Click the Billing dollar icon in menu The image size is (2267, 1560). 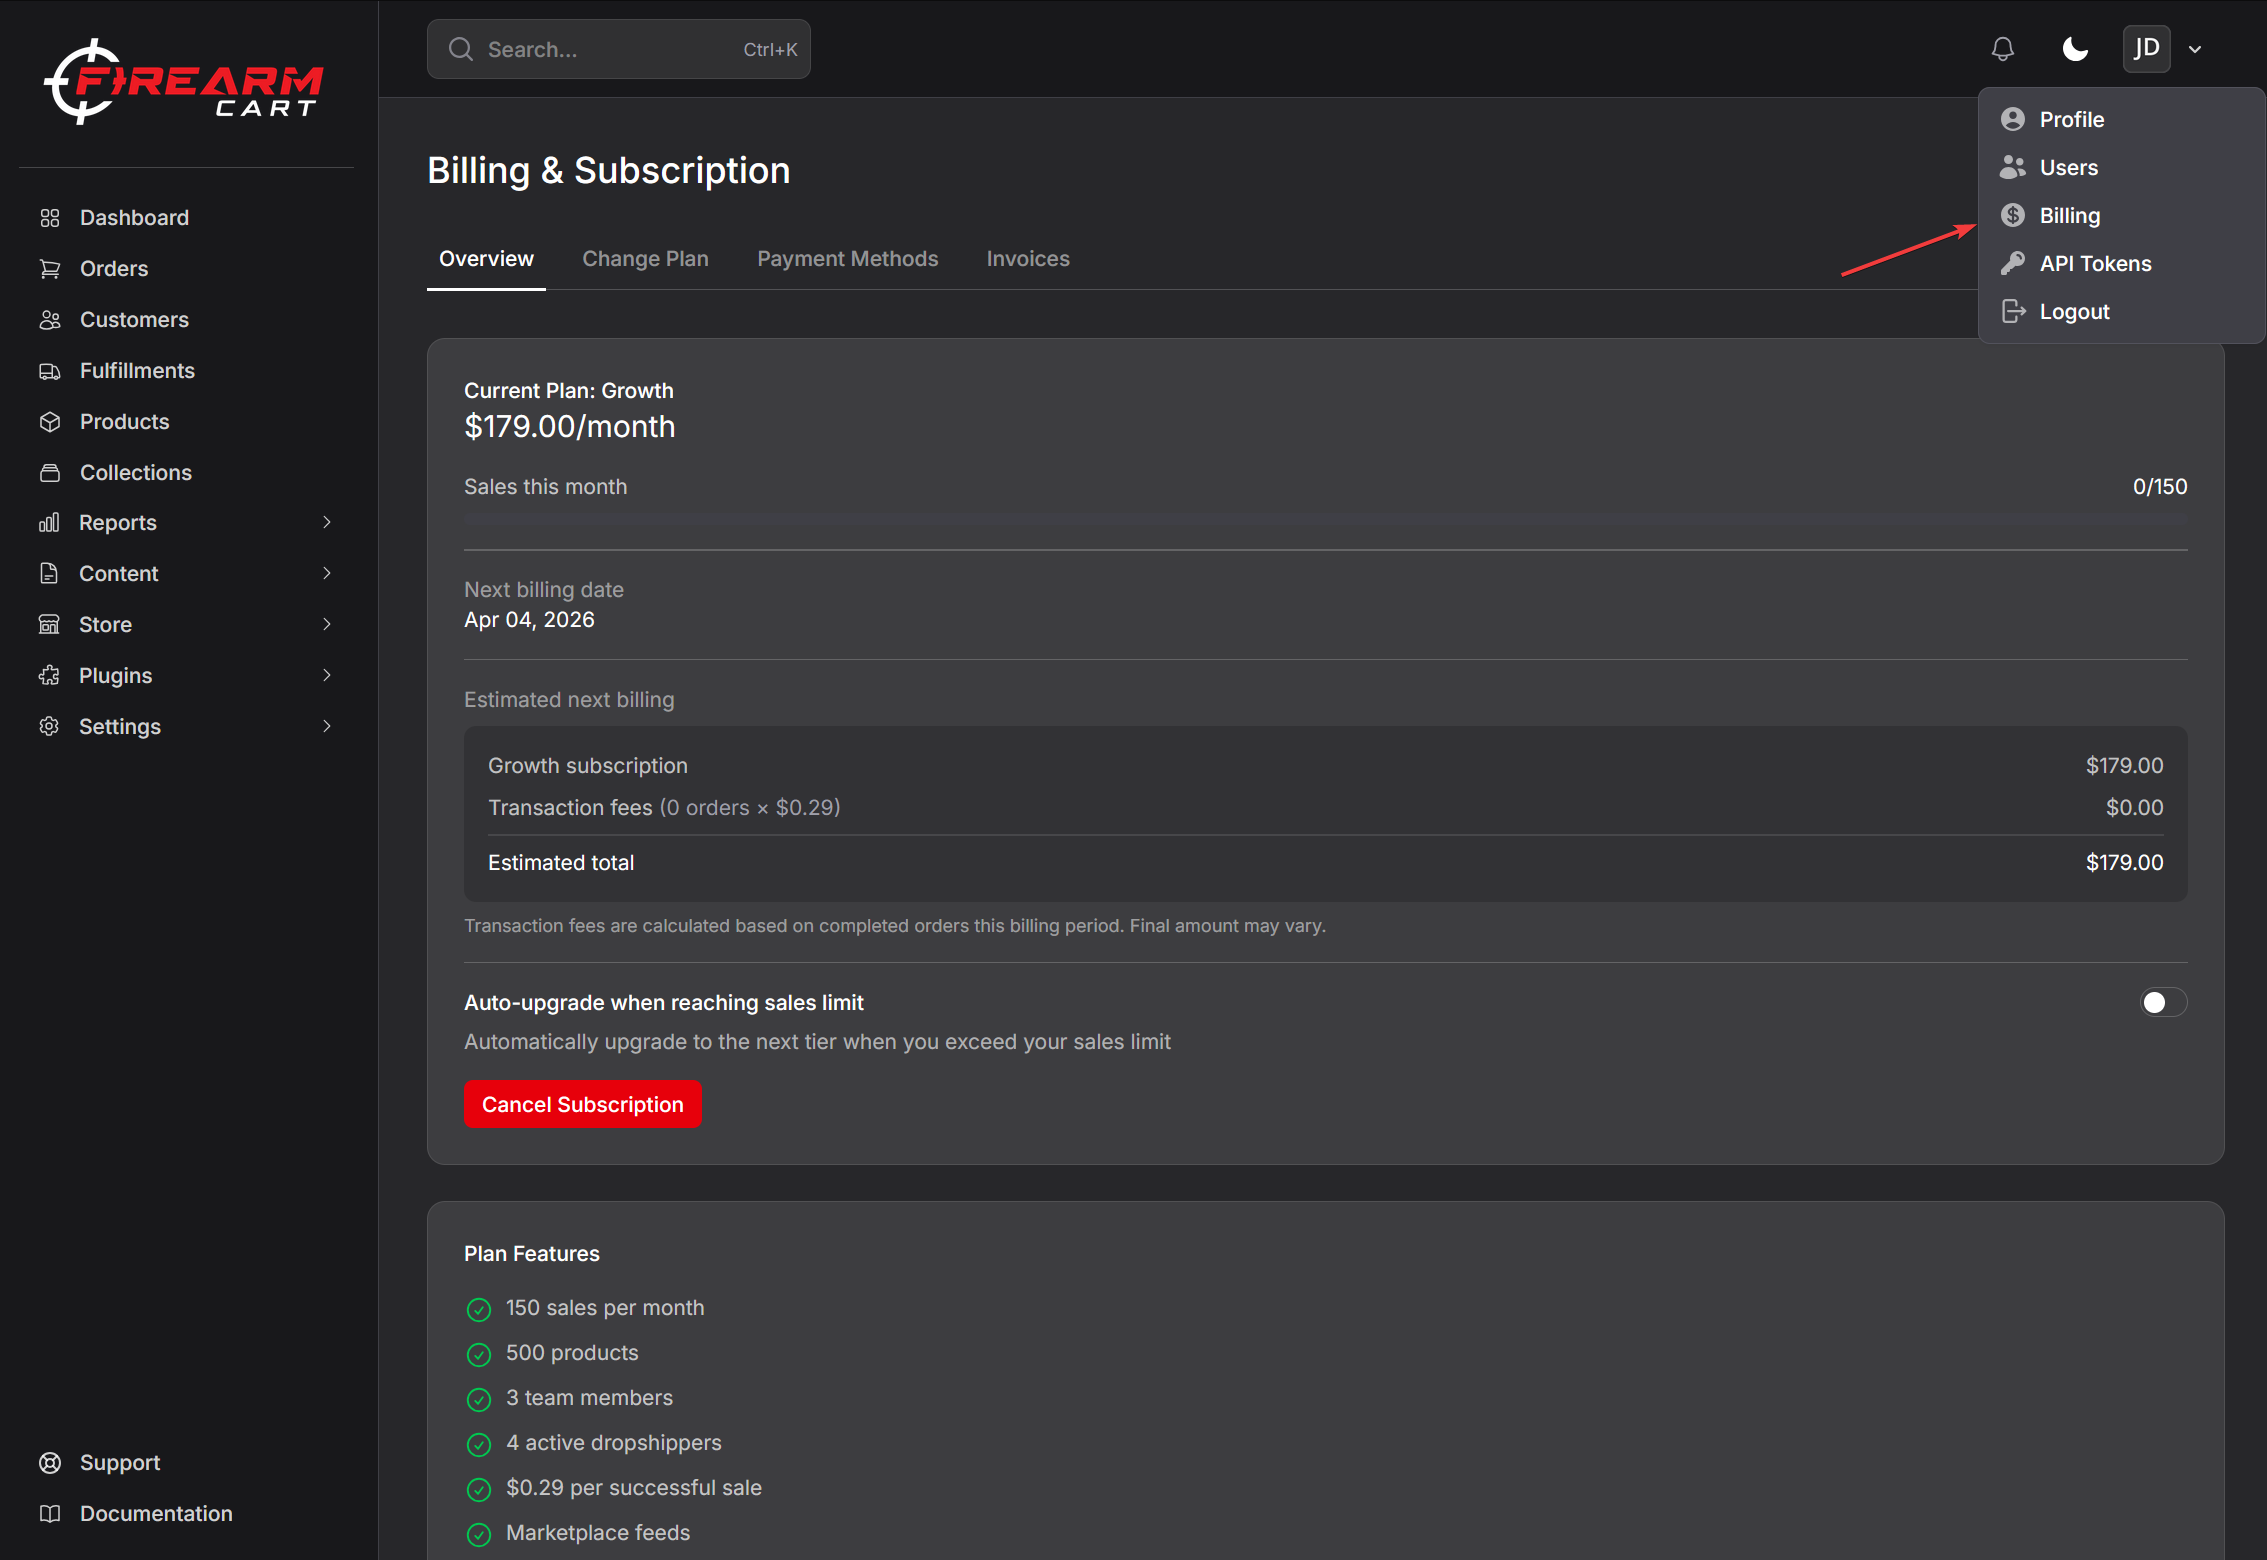click(2013, 216)
